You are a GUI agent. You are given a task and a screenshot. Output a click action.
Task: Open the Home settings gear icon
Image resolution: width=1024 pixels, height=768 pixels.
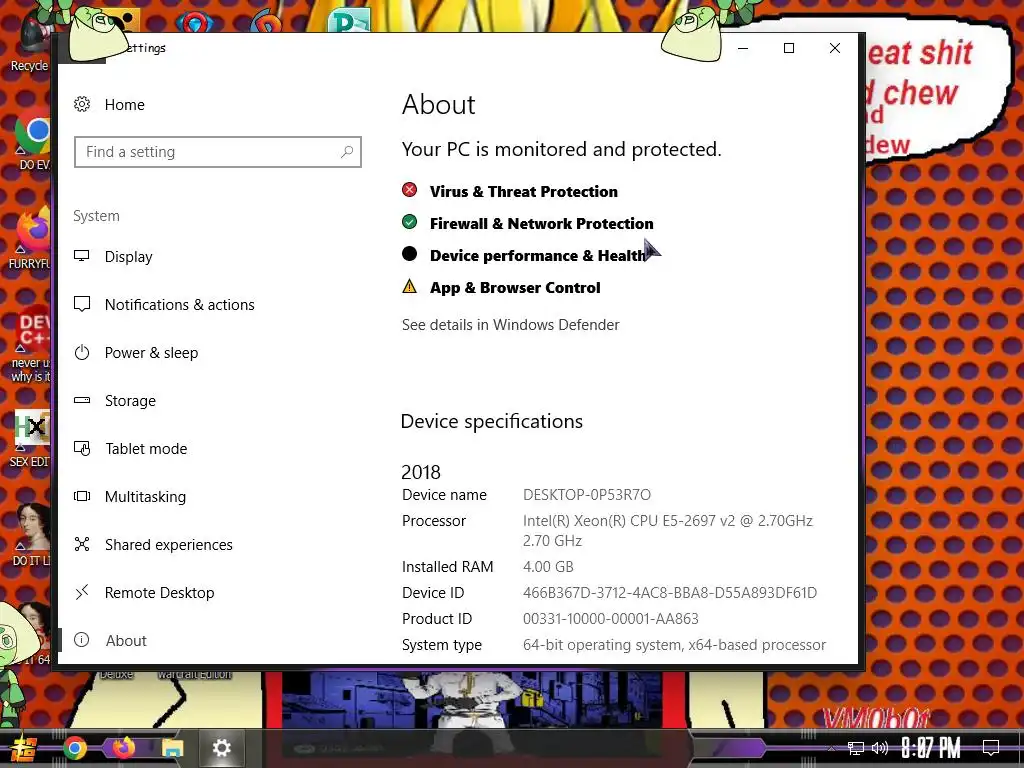coord(82,104)
